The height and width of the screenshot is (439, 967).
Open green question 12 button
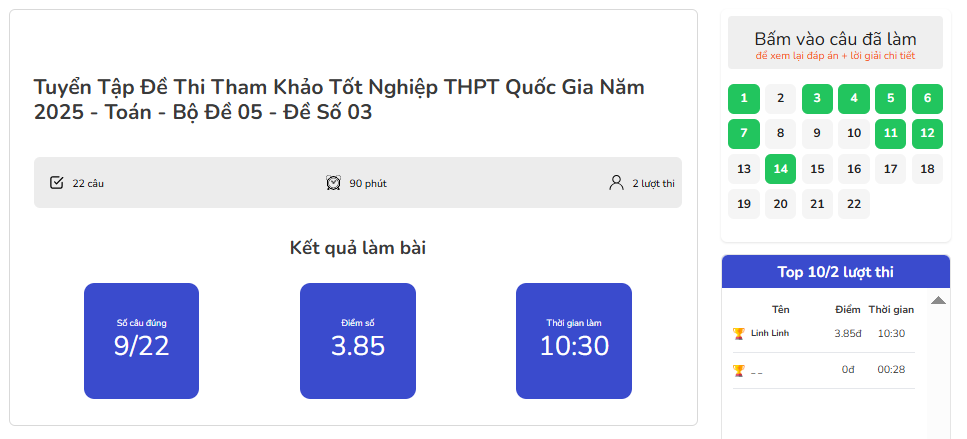coord(928,134)
